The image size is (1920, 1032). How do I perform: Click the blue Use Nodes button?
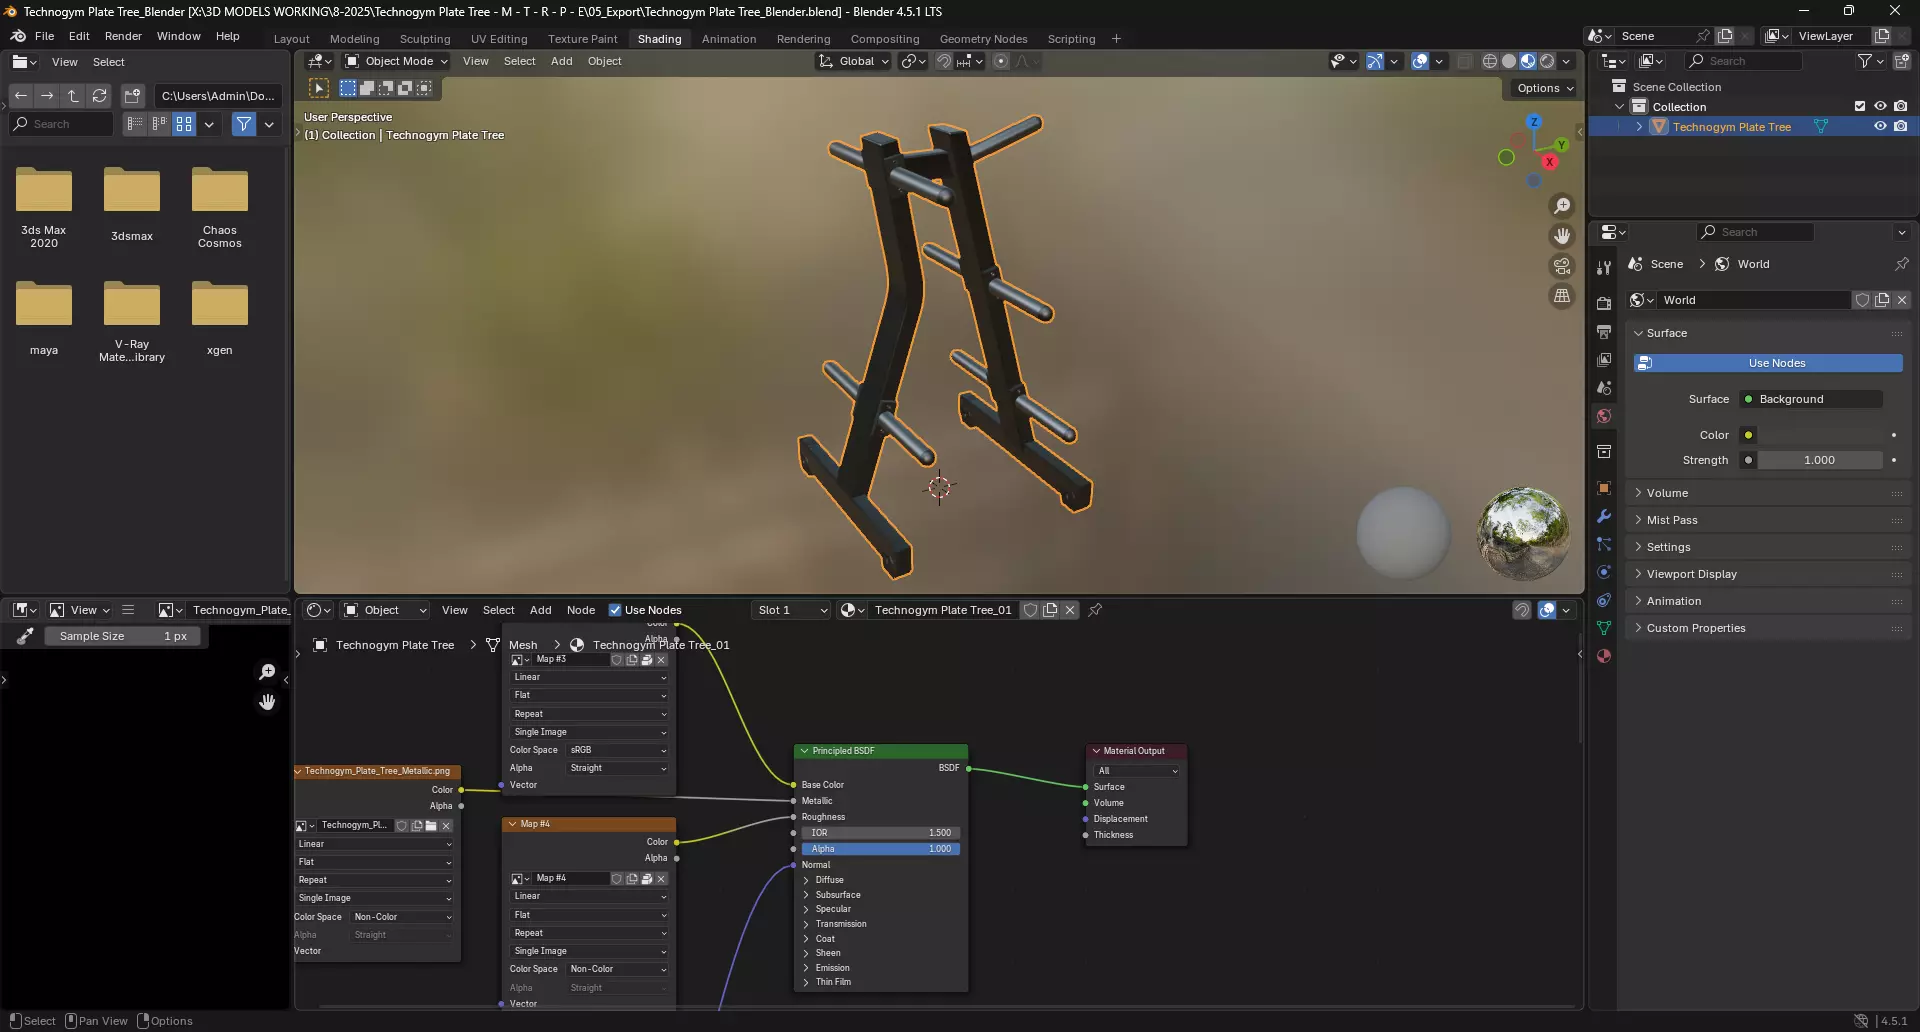coord(1768,363)
